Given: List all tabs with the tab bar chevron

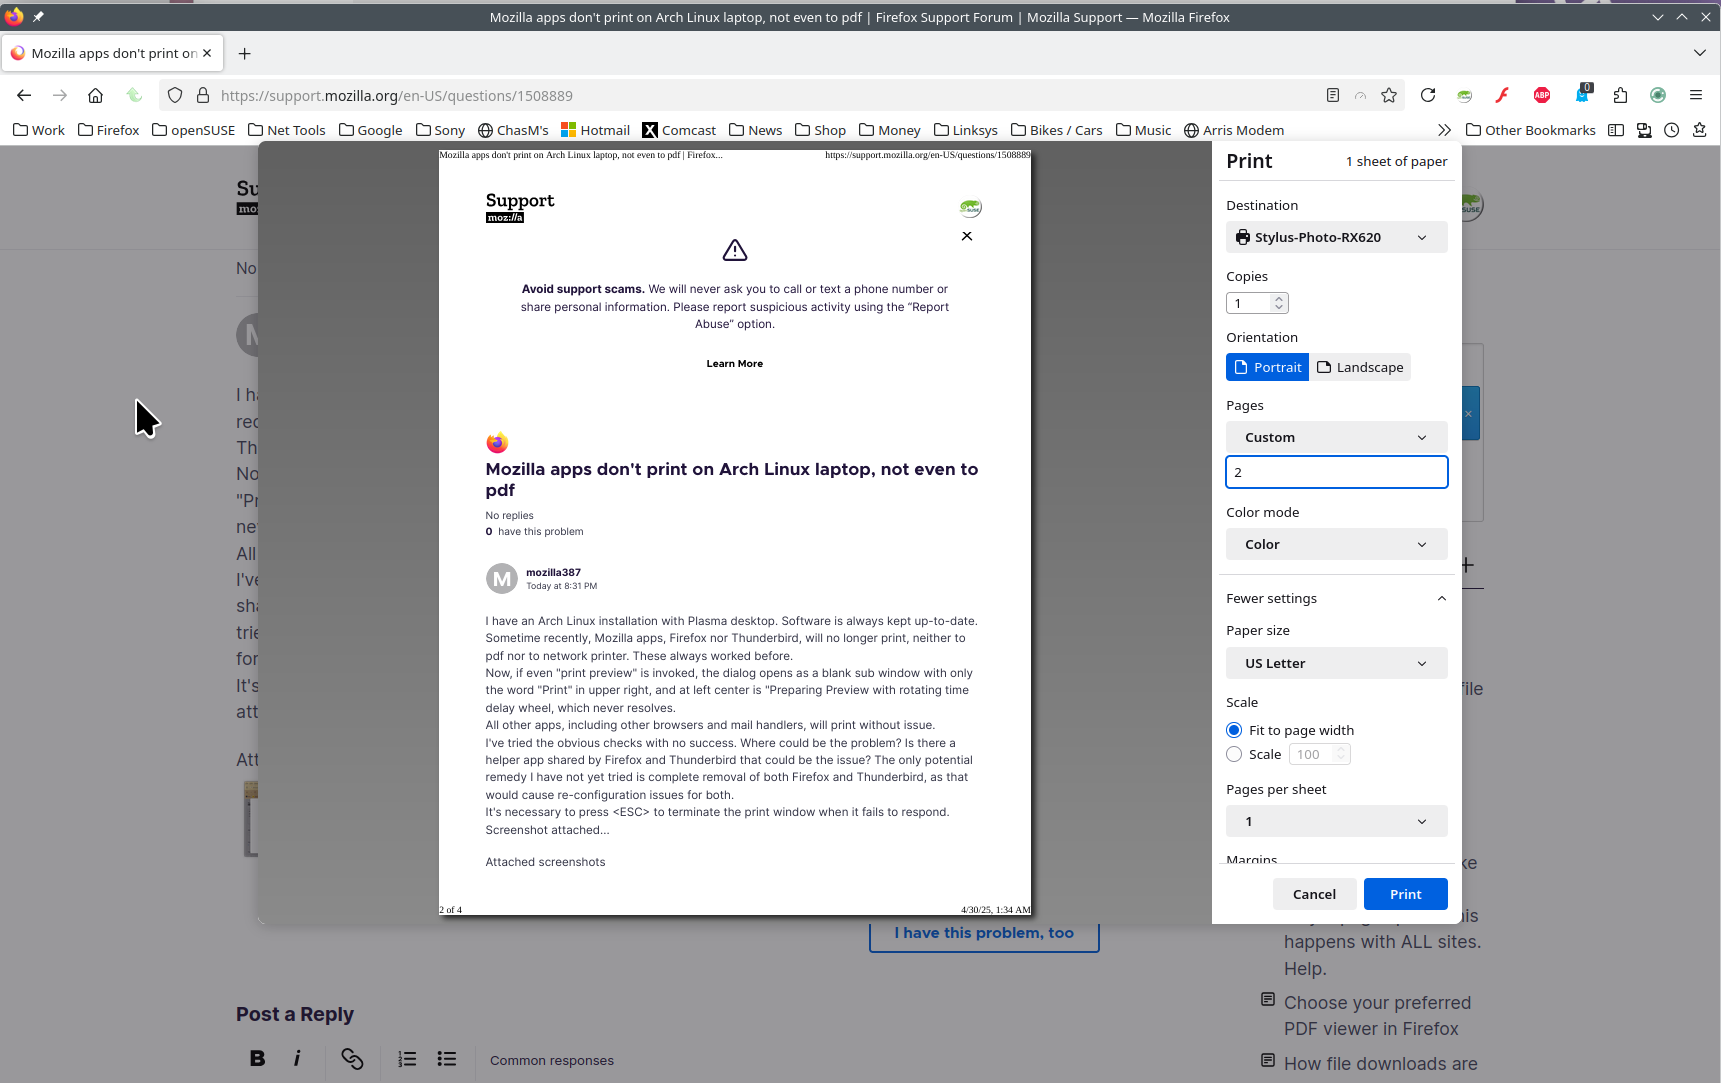Looking at the screenshot, I should pos(1700,52).
